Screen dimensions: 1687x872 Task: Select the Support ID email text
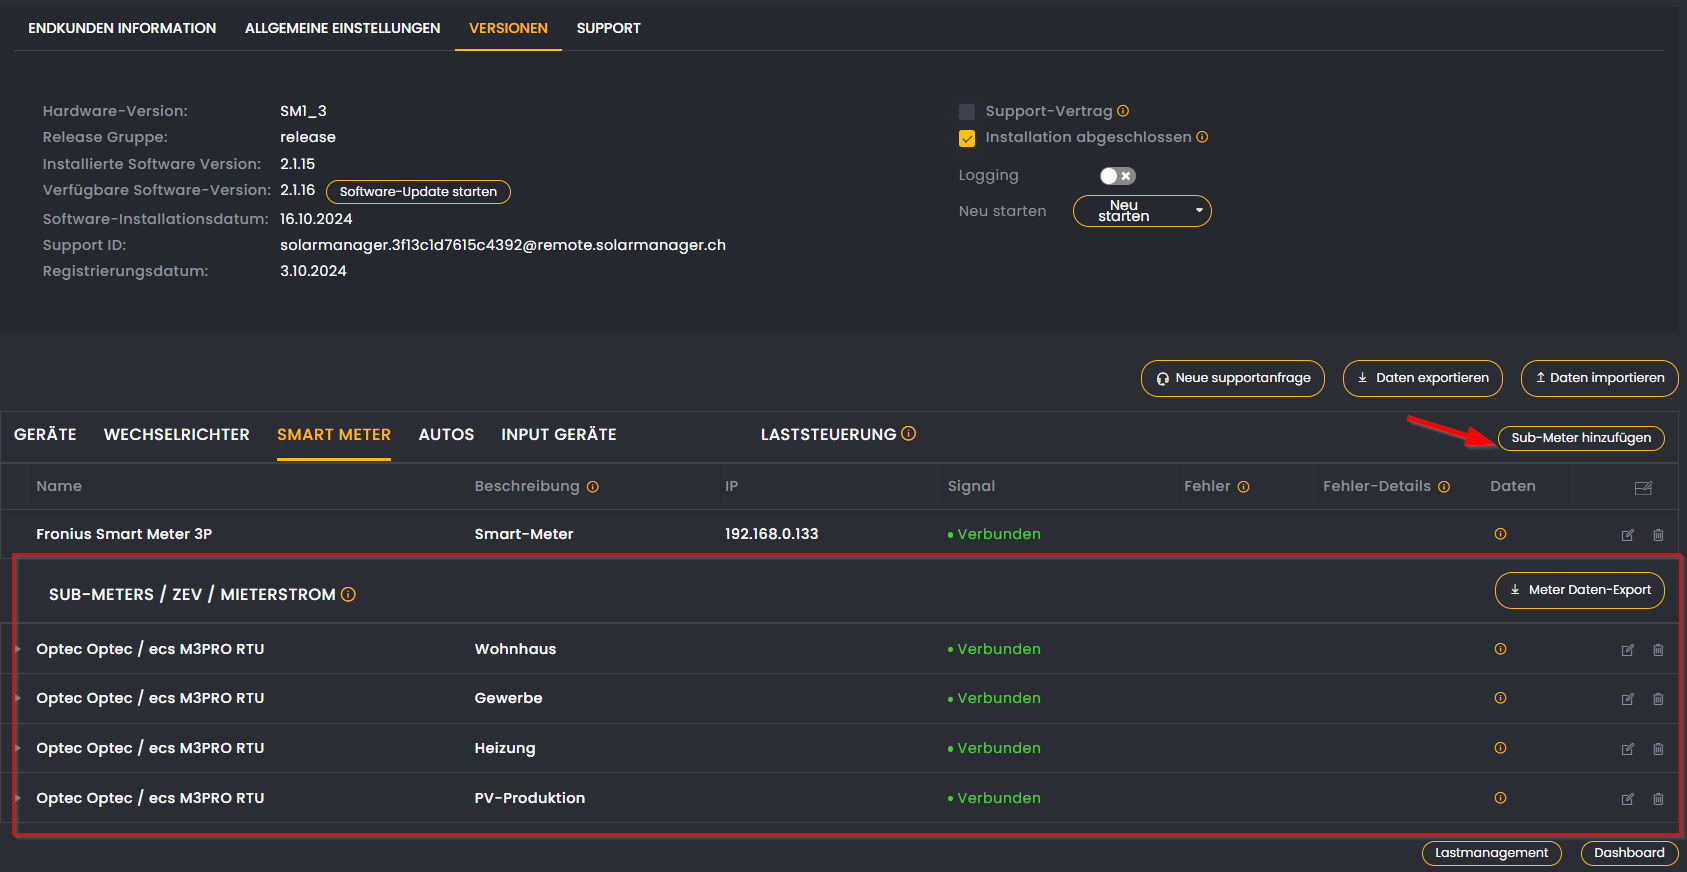point(503,245)
